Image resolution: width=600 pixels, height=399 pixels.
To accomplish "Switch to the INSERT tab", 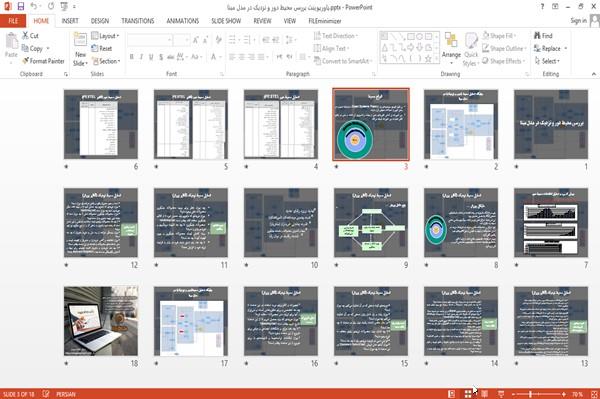I will 70,21.
